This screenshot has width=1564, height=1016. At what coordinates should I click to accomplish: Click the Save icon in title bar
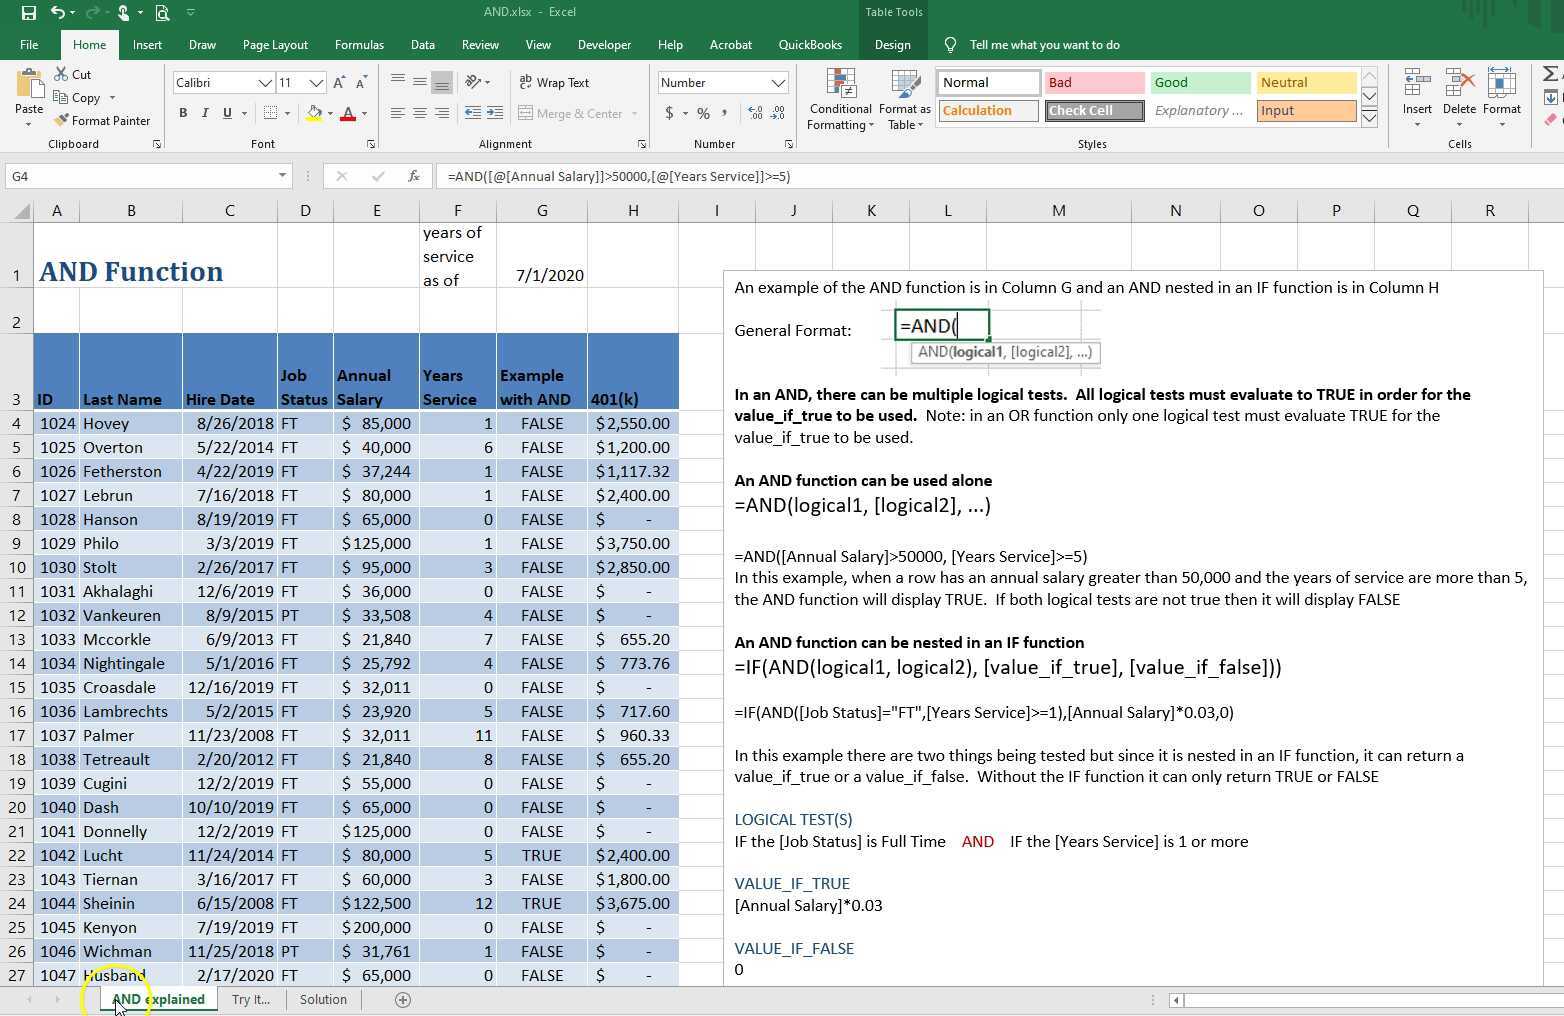click(x=28, y=13)
